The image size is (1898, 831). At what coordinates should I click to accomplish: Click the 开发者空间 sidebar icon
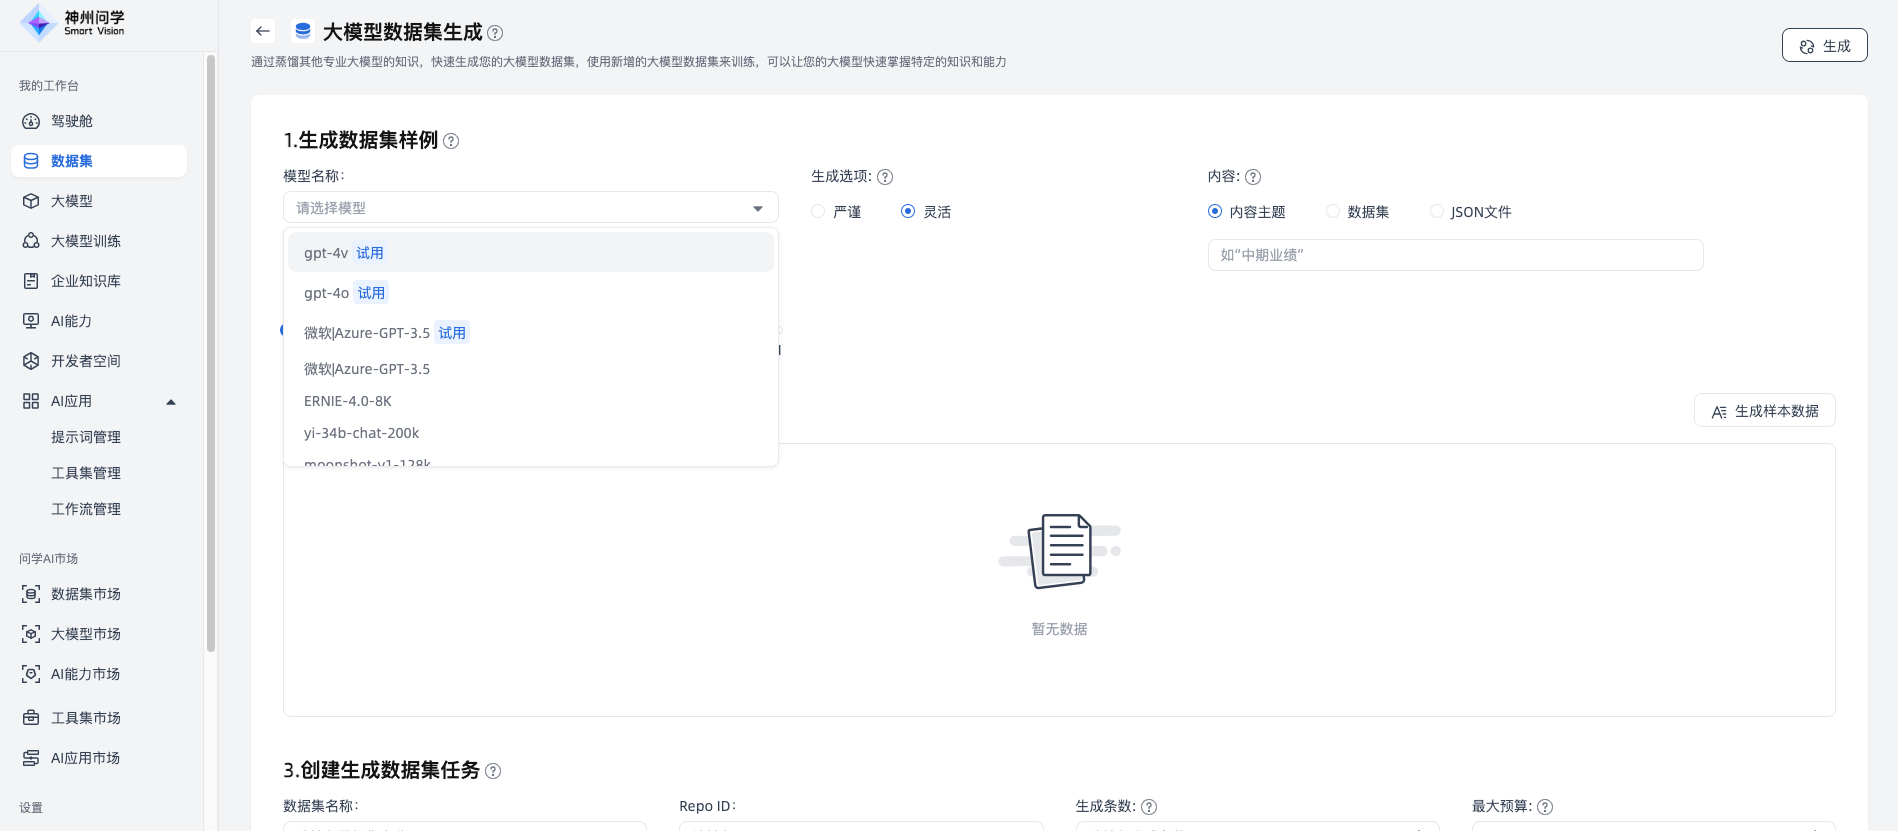tap(31, 361)
